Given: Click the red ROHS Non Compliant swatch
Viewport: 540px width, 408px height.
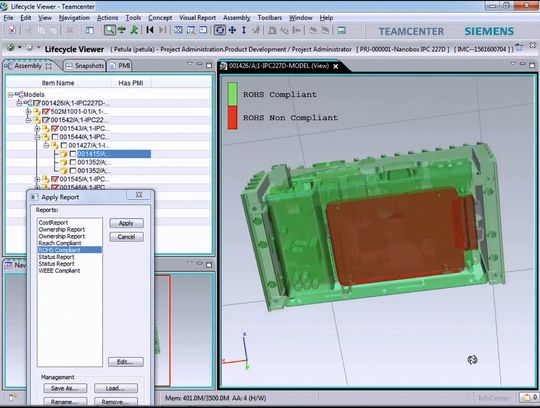Looking at the screenshot, I should point(232,117).
